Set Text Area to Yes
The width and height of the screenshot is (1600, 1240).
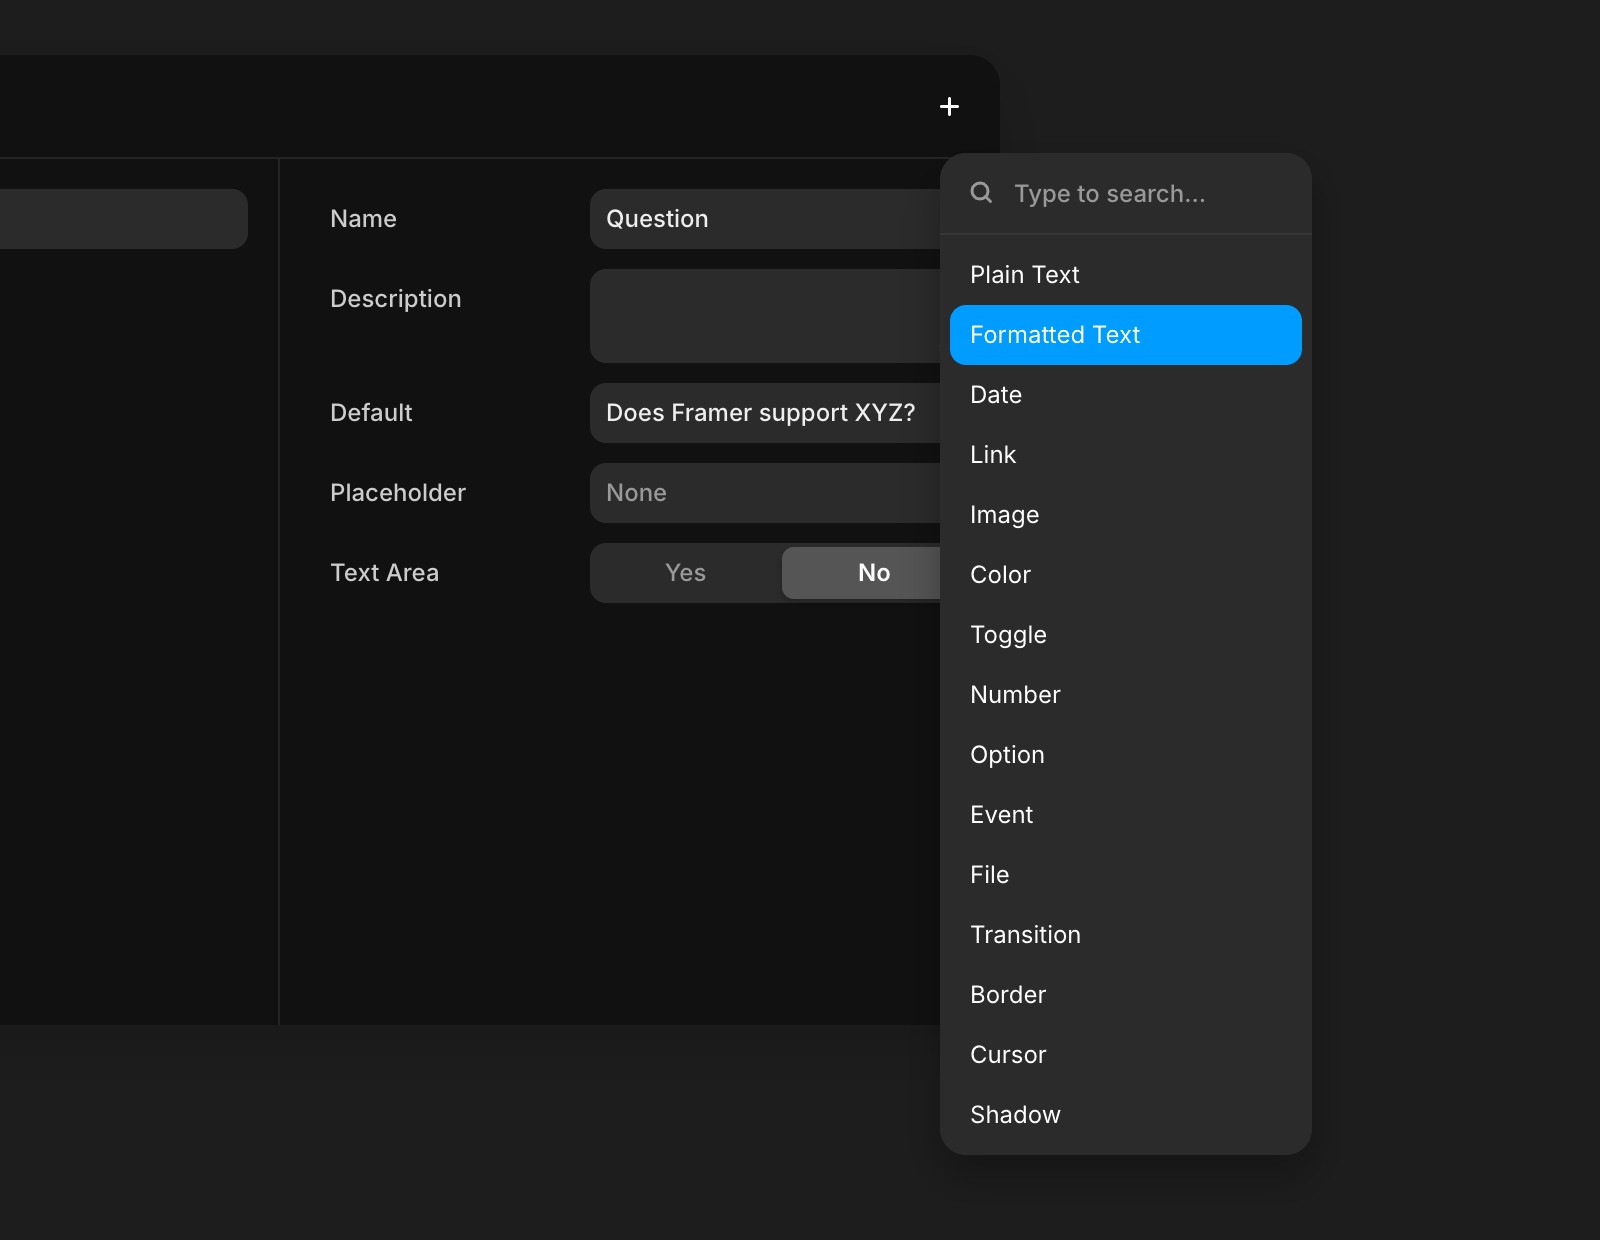[x=685, y=572]
